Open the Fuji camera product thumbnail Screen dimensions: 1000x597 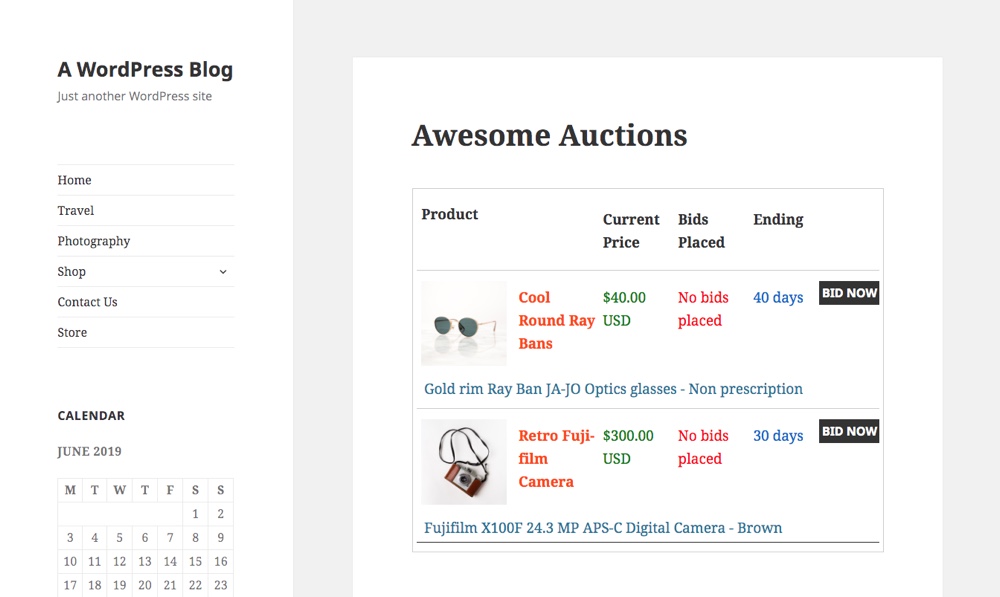tap(464, 462)
